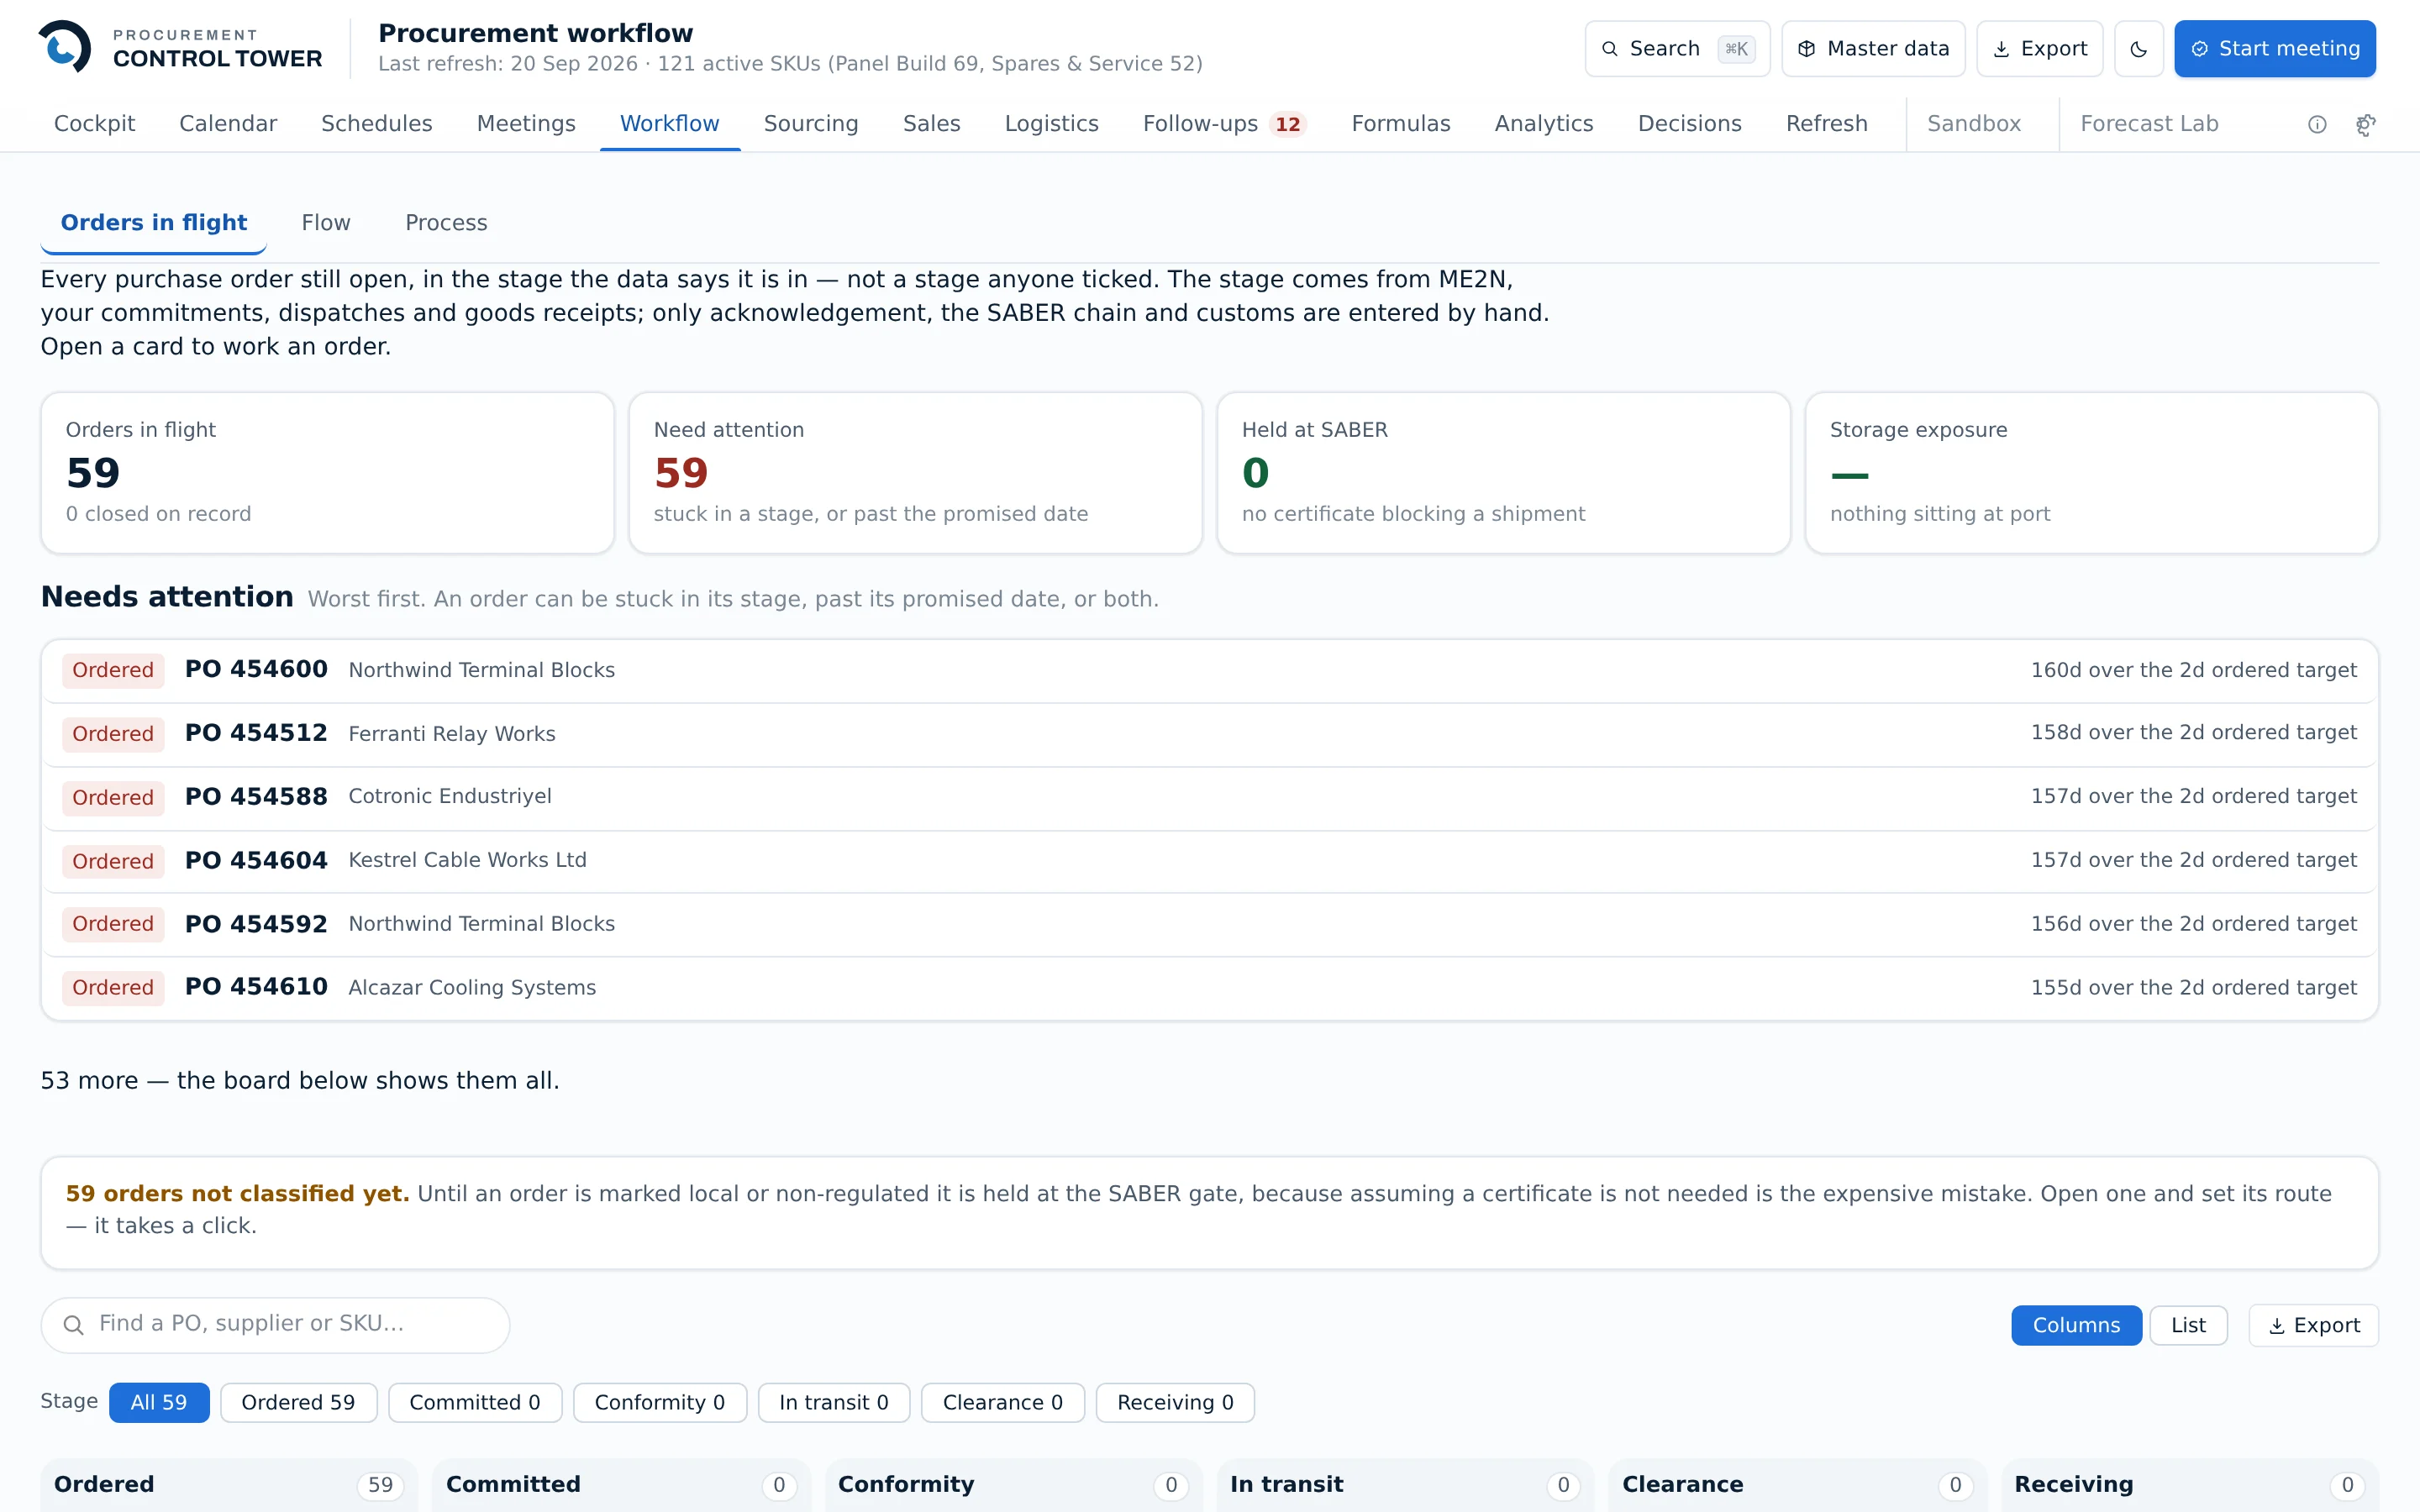Open the Analytics tab
The image size is (2420, 1512).
pos(1543,124)
